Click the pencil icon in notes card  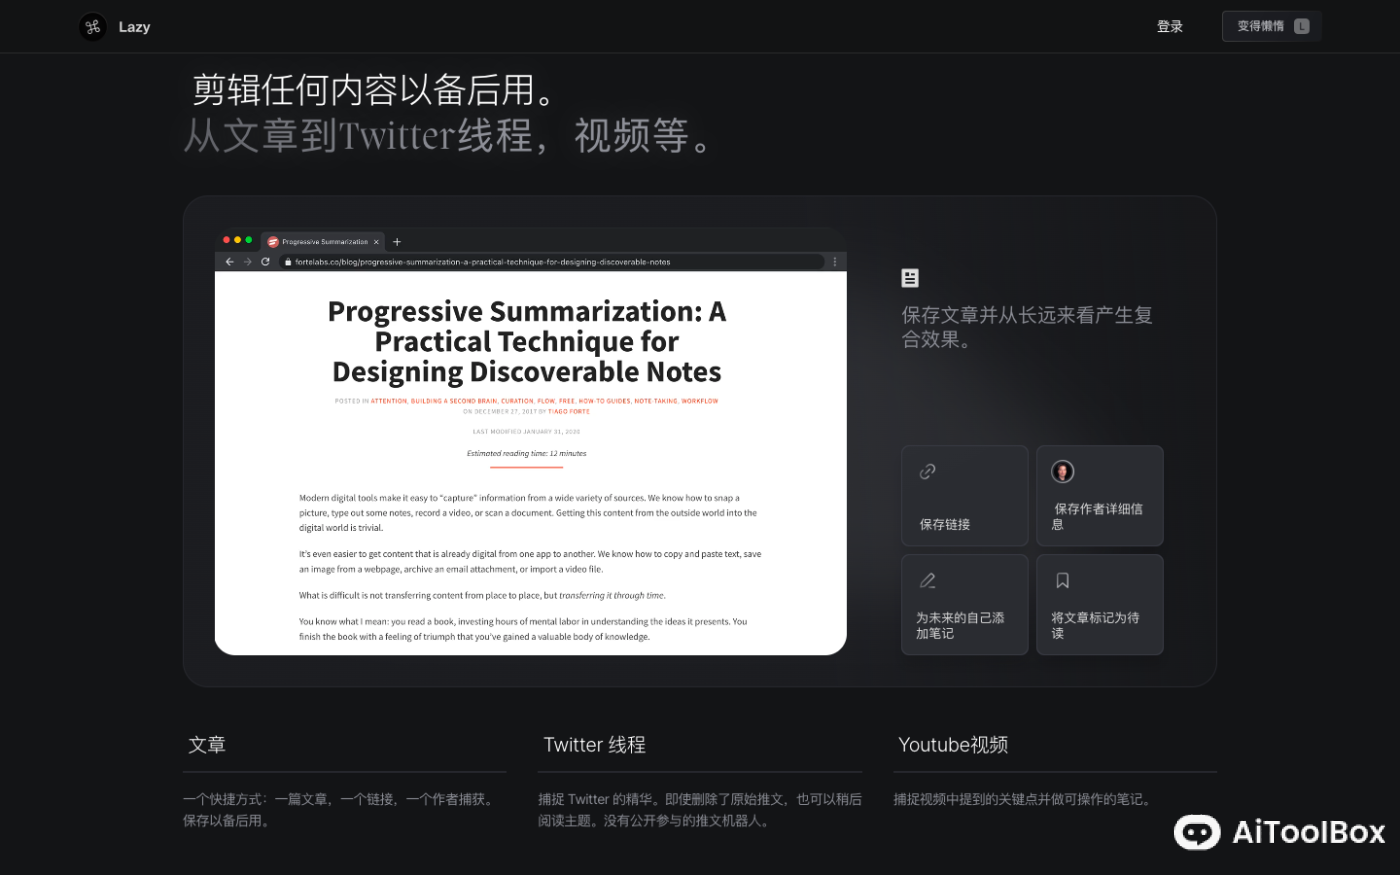[x=928, y=580]
